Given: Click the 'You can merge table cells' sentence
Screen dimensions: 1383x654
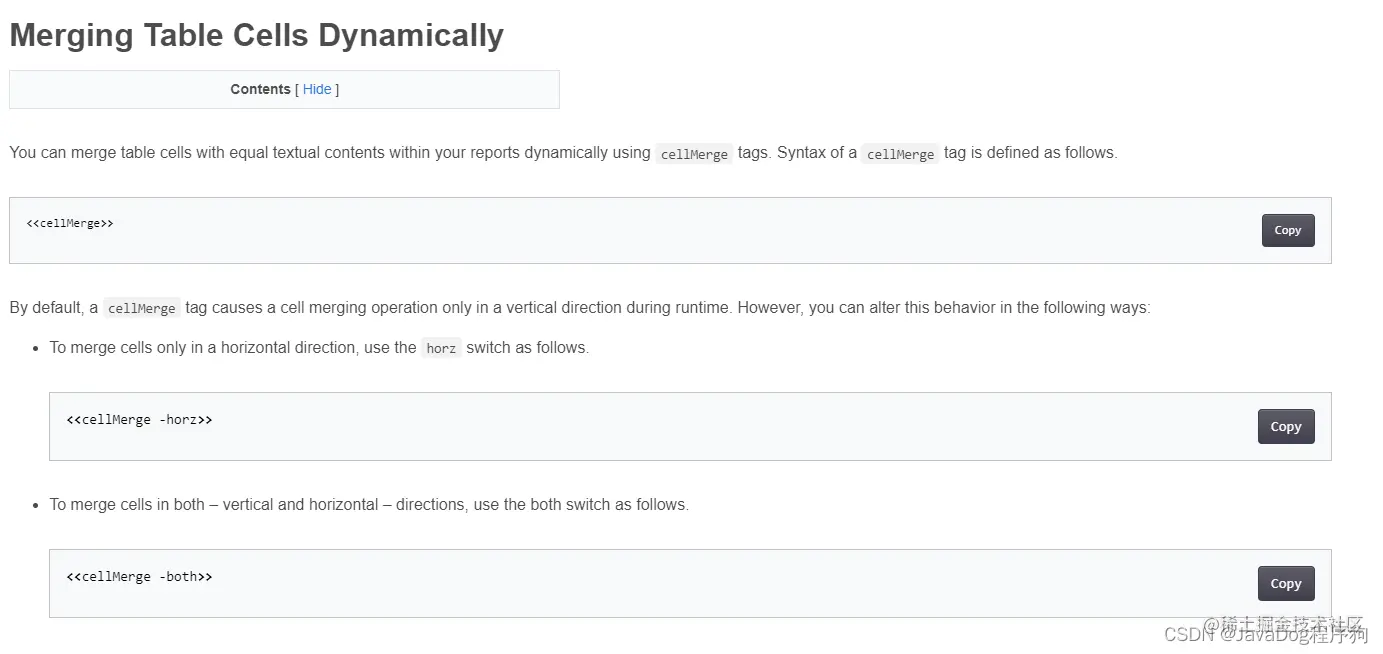Looking at the screenshot, I should 330,153.
